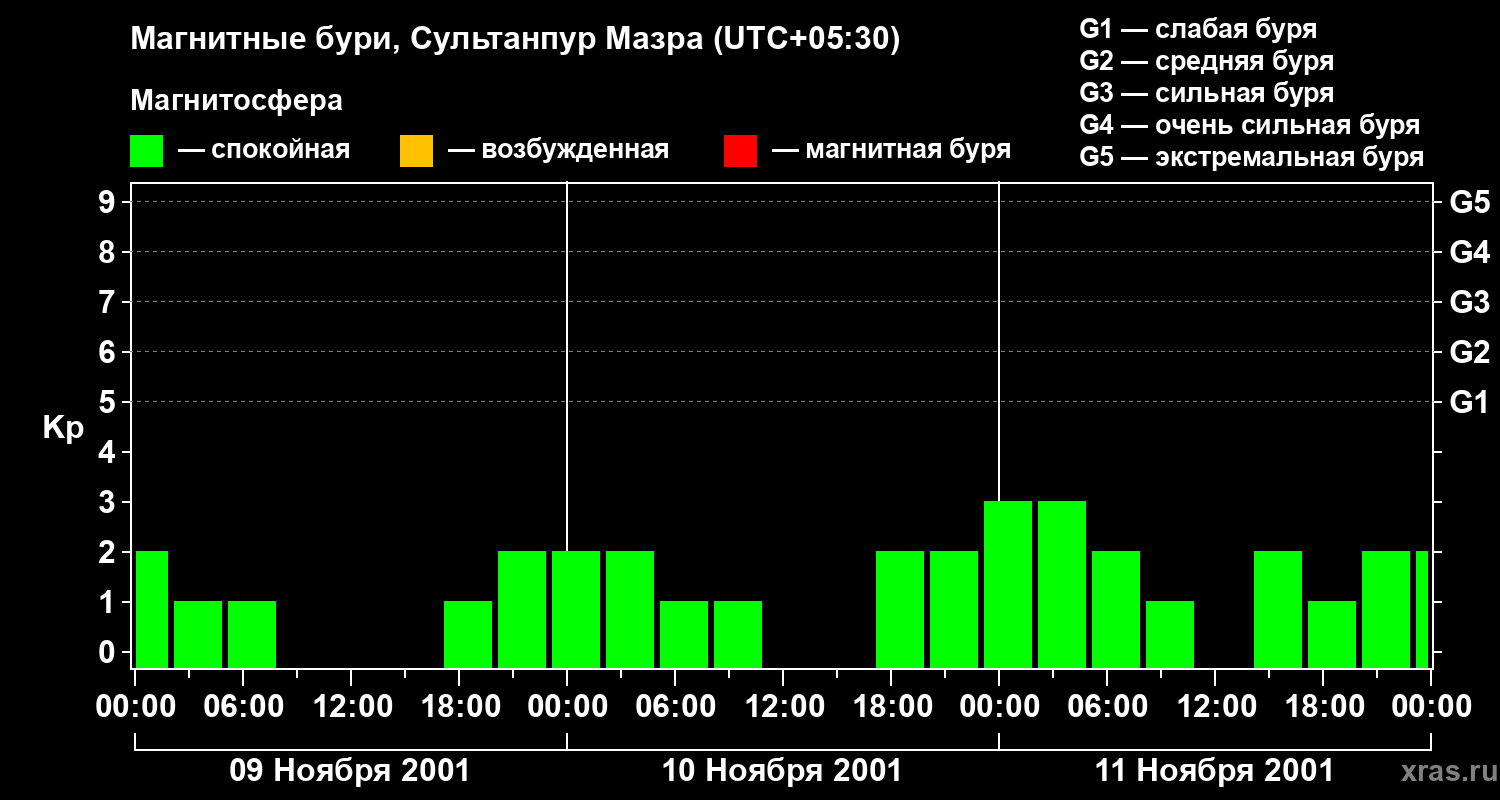
Task: Click the Kp 1 bar over 06:00 on 09 Ноября
Action: pos(252,635)
